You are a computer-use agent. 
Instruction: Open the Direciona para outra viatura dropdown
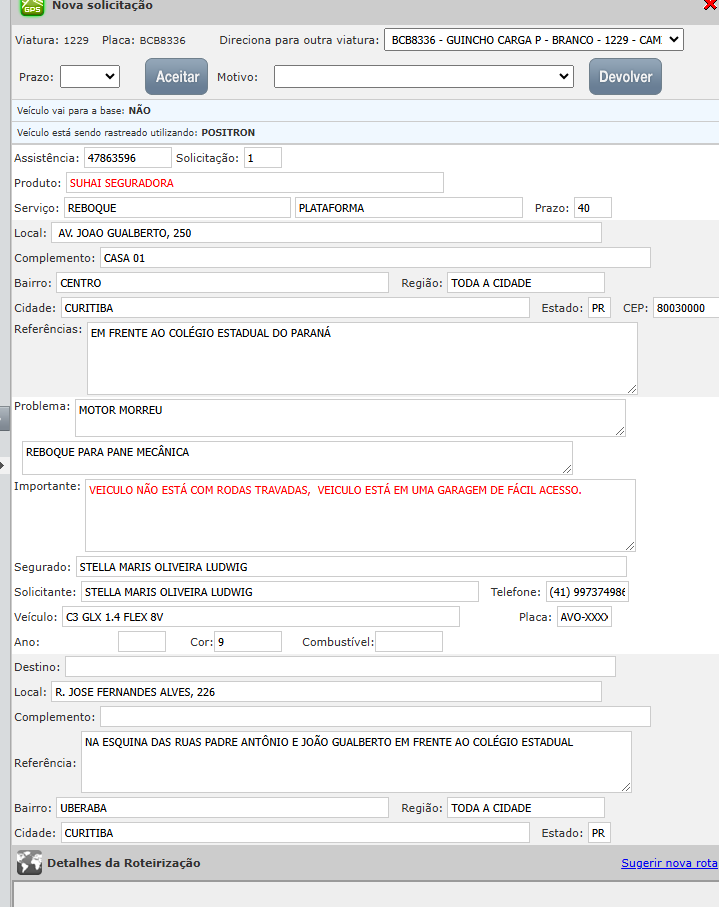[x=533, y=40]
